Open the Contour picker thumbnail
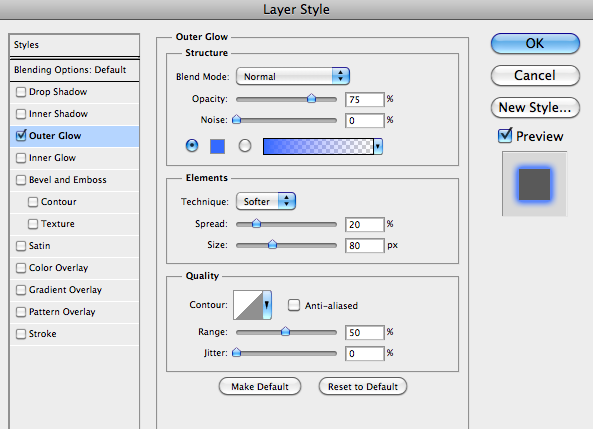This screenshot has width=593, height=429. (248, 305)
